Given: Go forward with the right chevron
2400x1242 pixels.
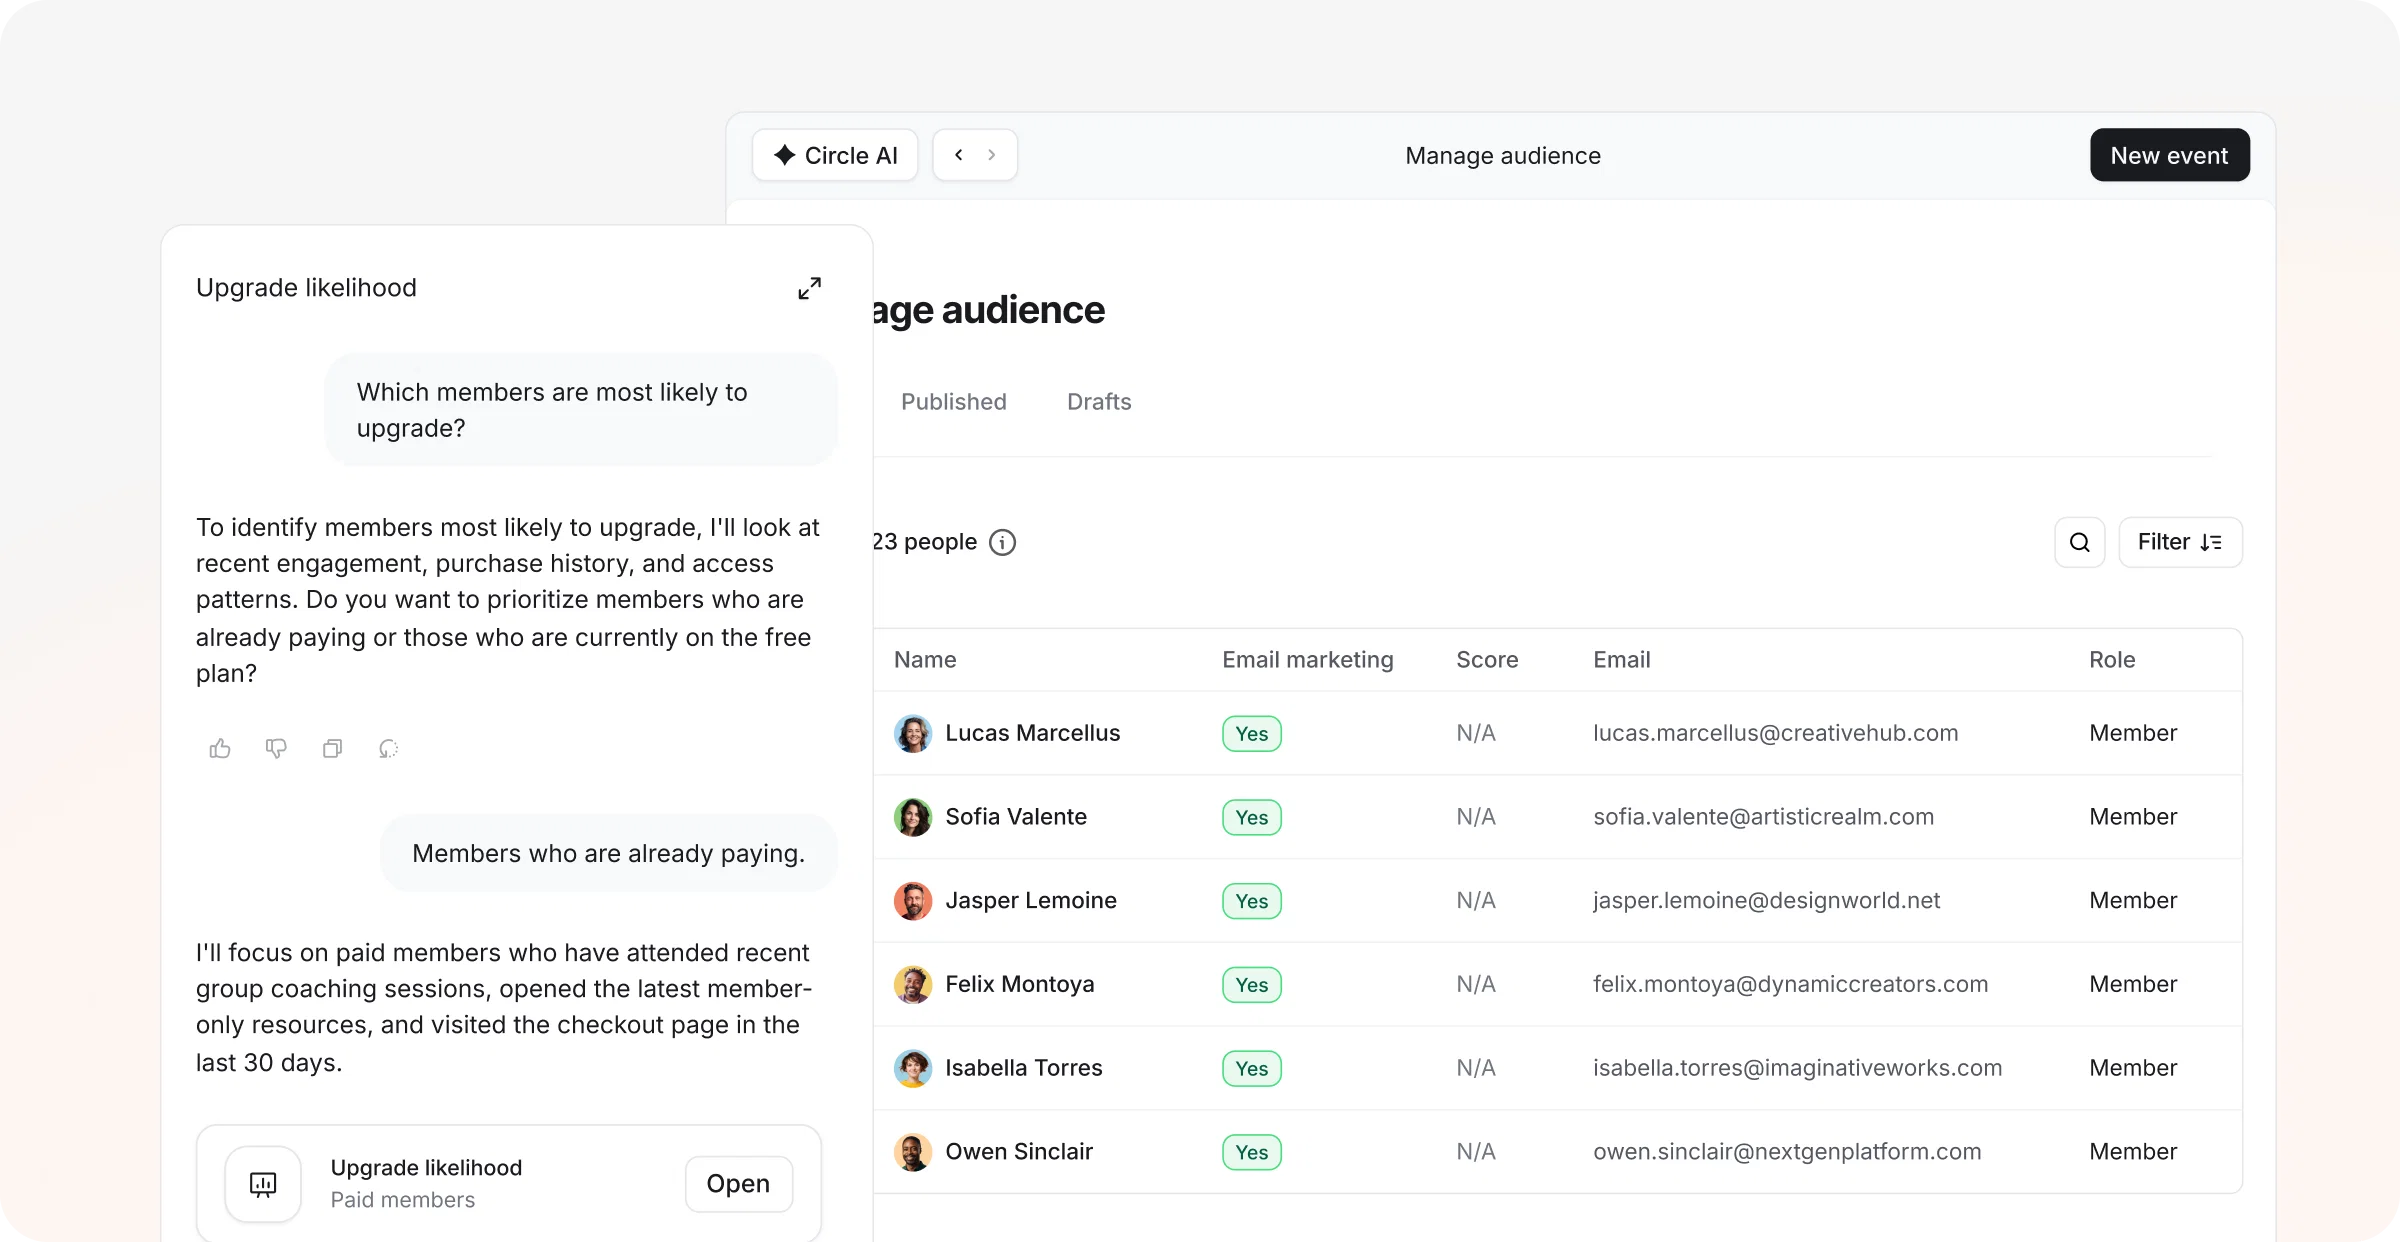Looking at the screenshot, I should (x=991, y=155).
